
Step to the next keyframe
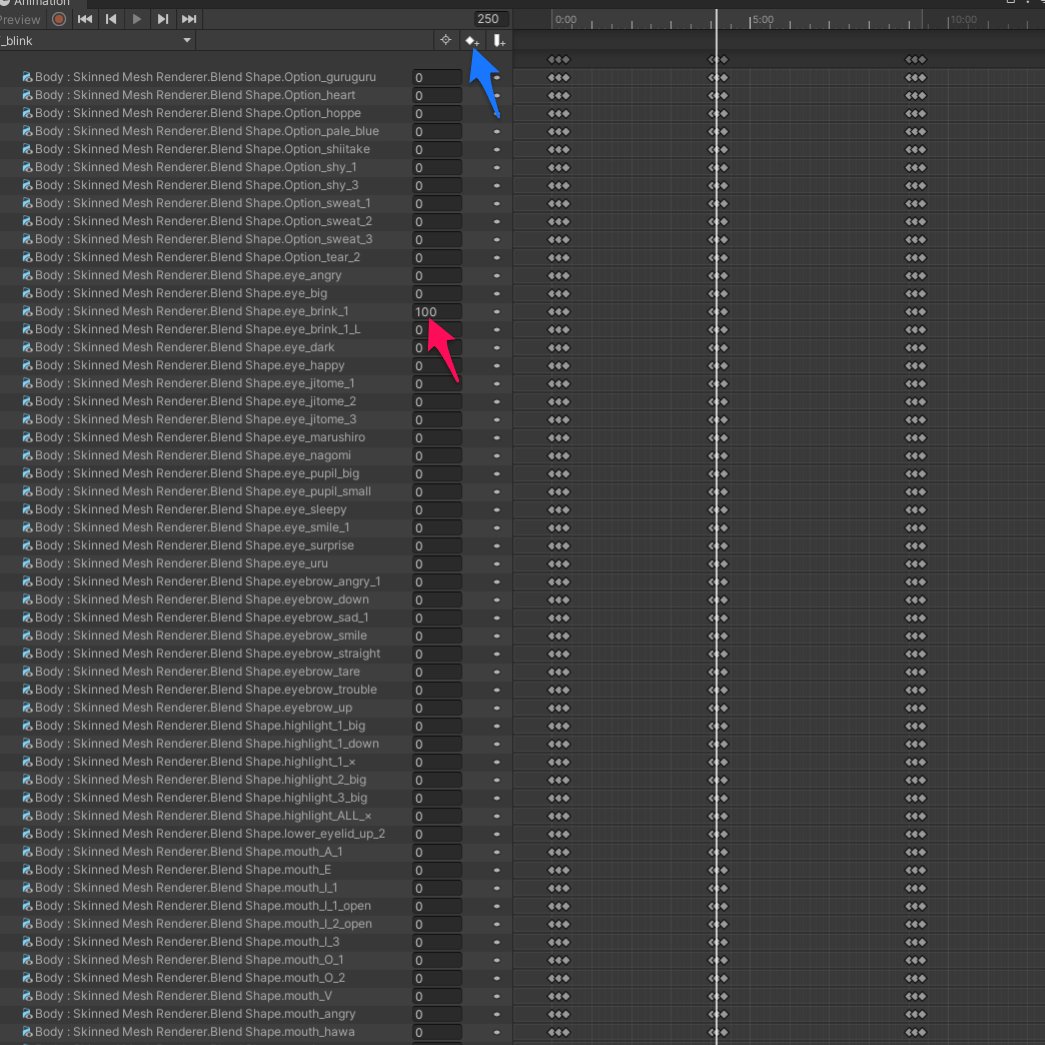tap(163, 19)
